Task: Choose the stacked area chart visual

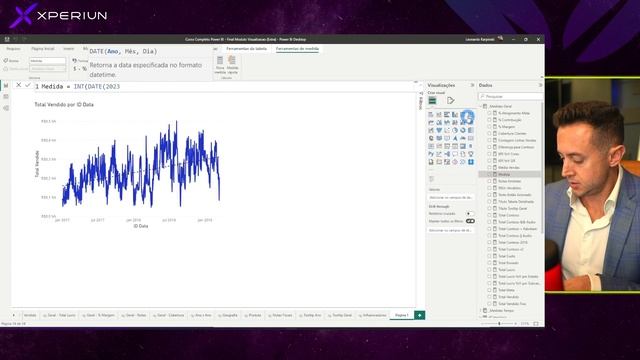Action: tap(447, 122)
